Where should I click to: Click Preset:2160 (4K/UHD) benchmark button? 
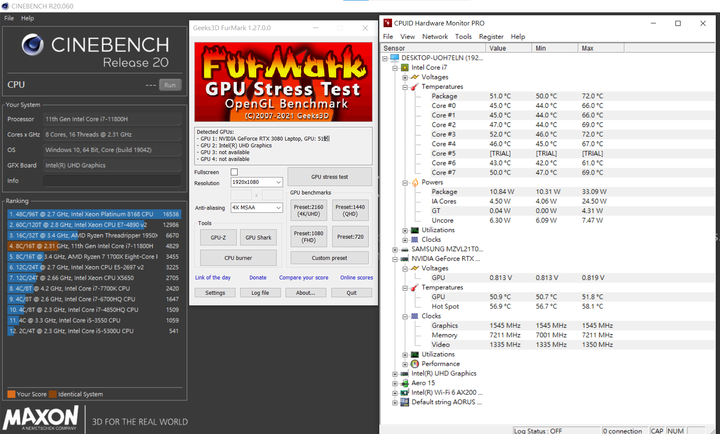tap(309, 210)
